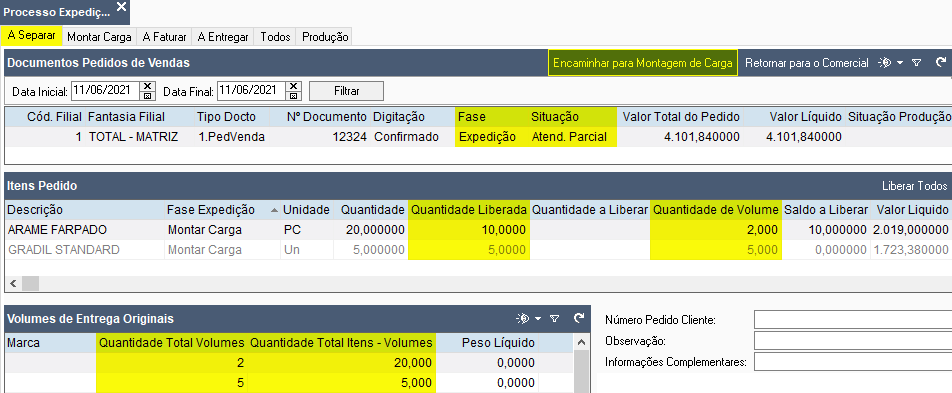
Task: Click the Marca column header
Action: (50, 343)
